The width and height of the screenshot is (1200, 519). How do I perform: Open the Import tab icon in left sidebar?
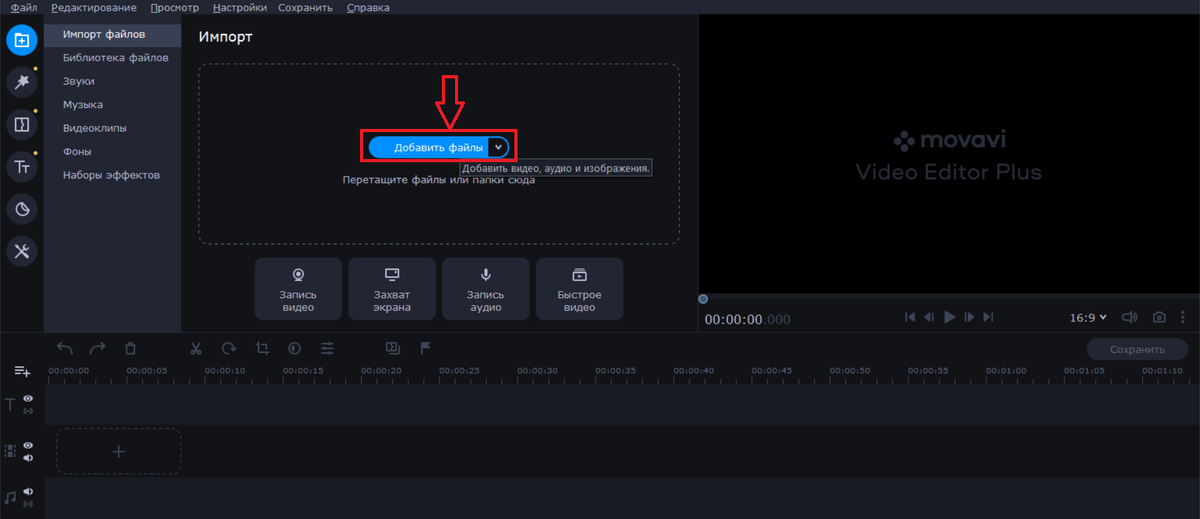pyautogui.click(x=22, y=40)
